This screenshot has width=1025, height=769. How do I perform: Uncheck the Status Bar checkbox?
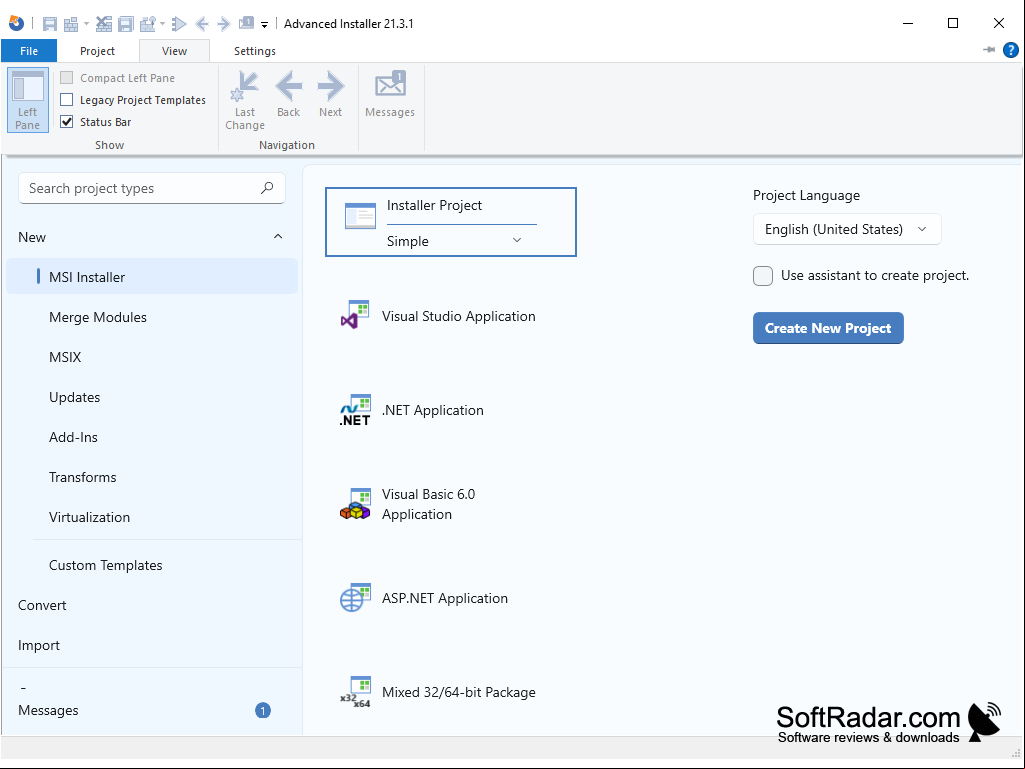[x=67, y=122]
